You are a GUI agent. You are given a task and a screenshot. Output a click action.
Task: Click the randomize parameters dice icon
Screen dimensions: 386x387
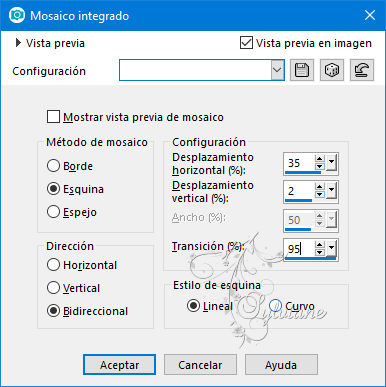tap(332, 70)
